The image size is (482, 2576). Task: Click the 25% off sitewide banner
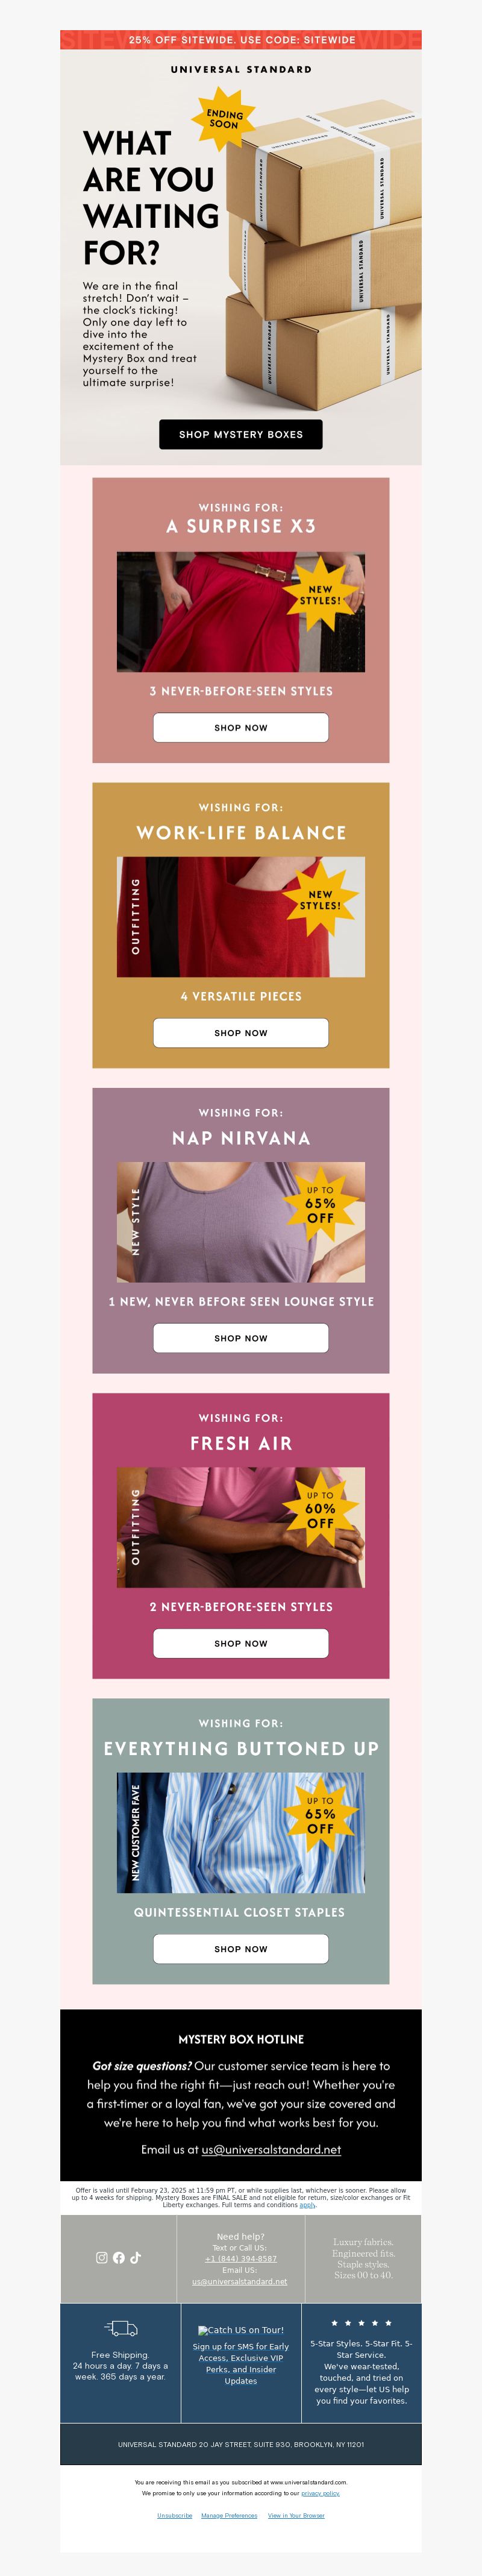[x=241, y=40]
